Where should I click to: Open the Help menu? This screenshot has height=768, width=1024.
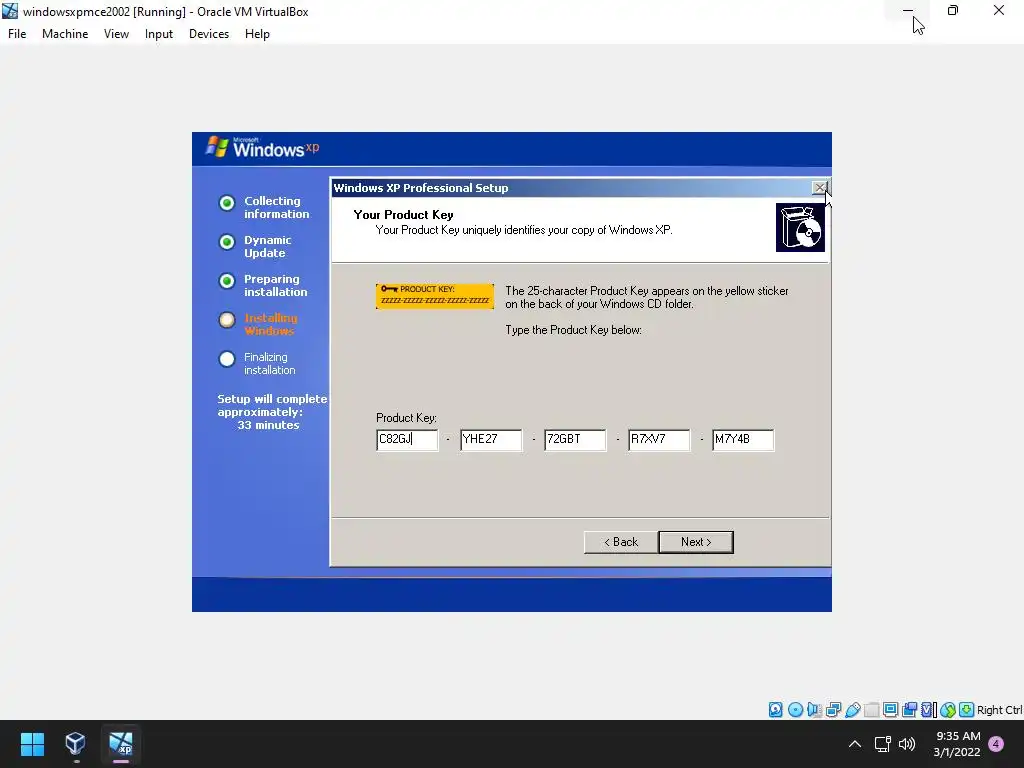point(257,34)
